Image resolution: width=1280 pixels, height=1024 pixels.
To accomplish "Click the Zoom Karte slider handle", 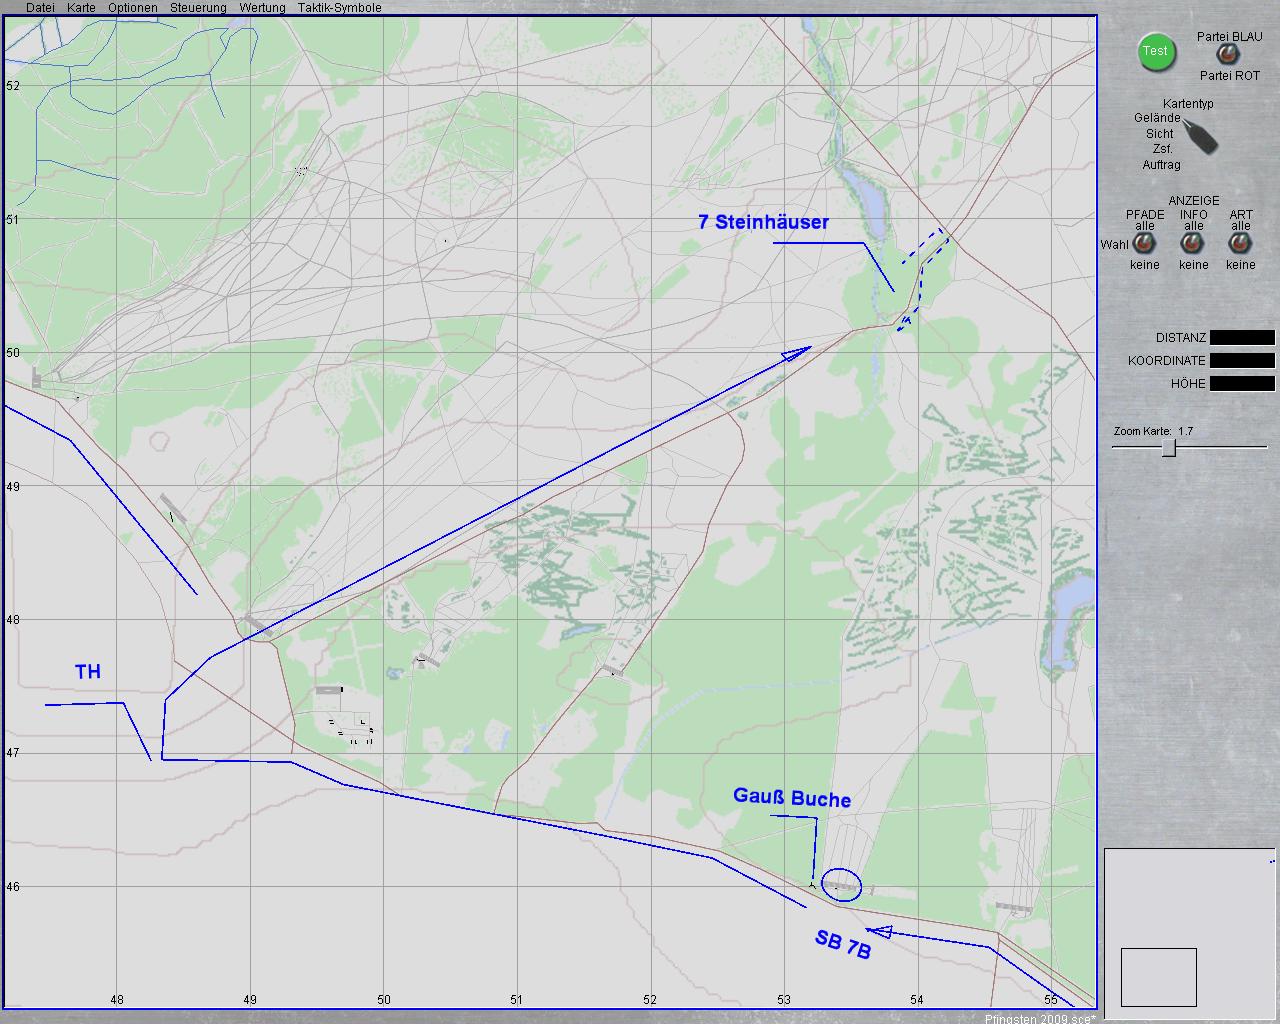I will (1168, 448).
